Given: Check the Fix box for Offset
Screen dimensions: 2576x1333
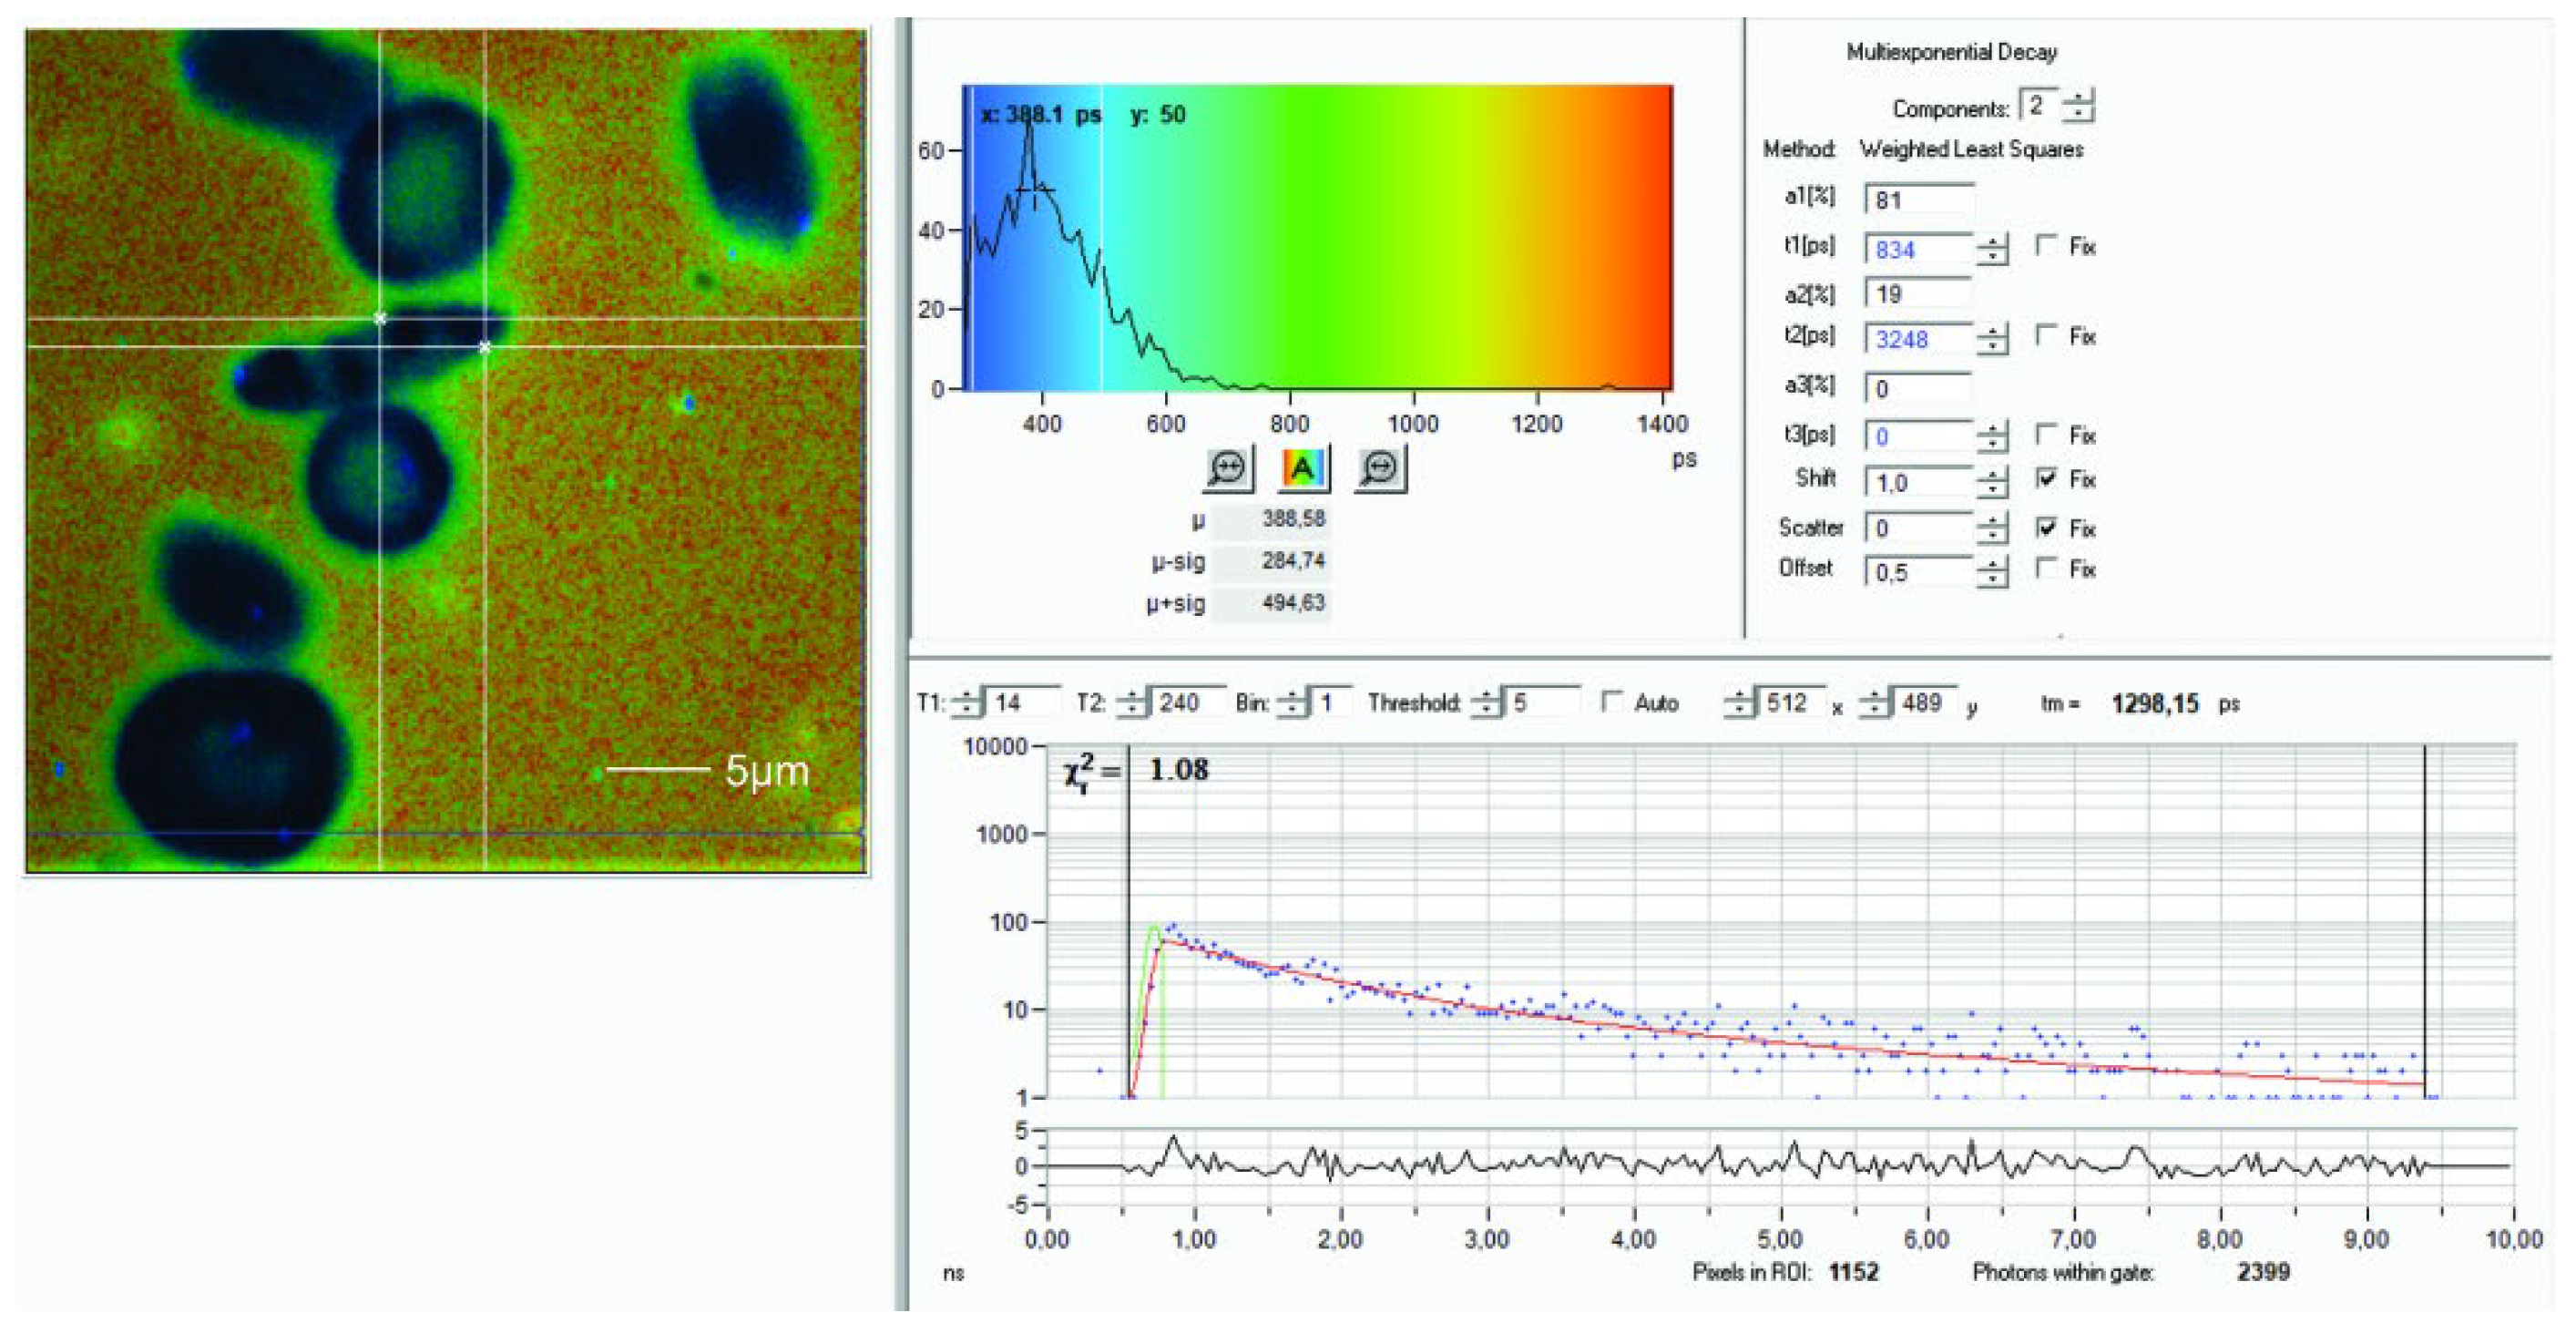Looking at the screenshot, I should 2046,568.
